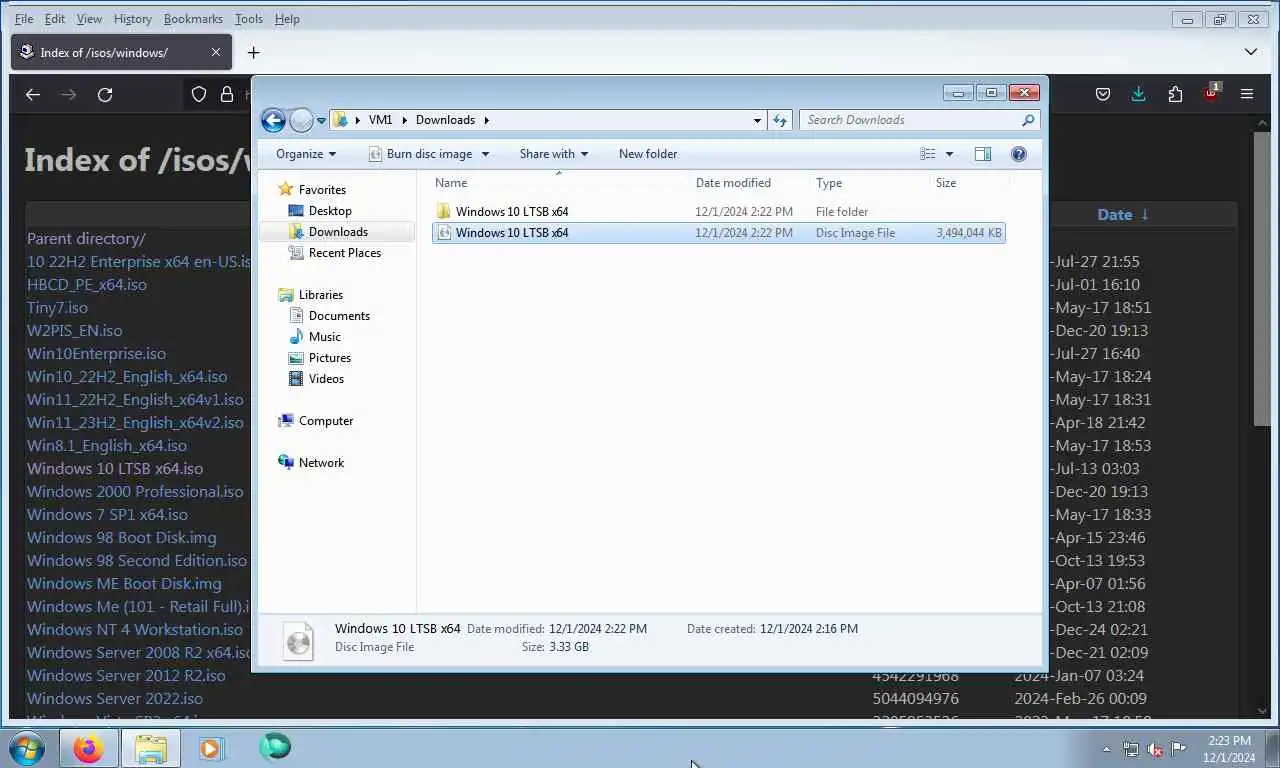1280x768 pixels.
Task: Click Change your view icon
Action: coord(928,154)
